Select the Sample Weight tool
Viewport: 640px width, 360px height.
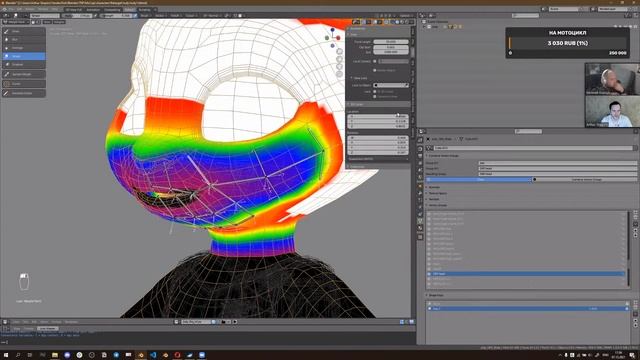[24, 74]
